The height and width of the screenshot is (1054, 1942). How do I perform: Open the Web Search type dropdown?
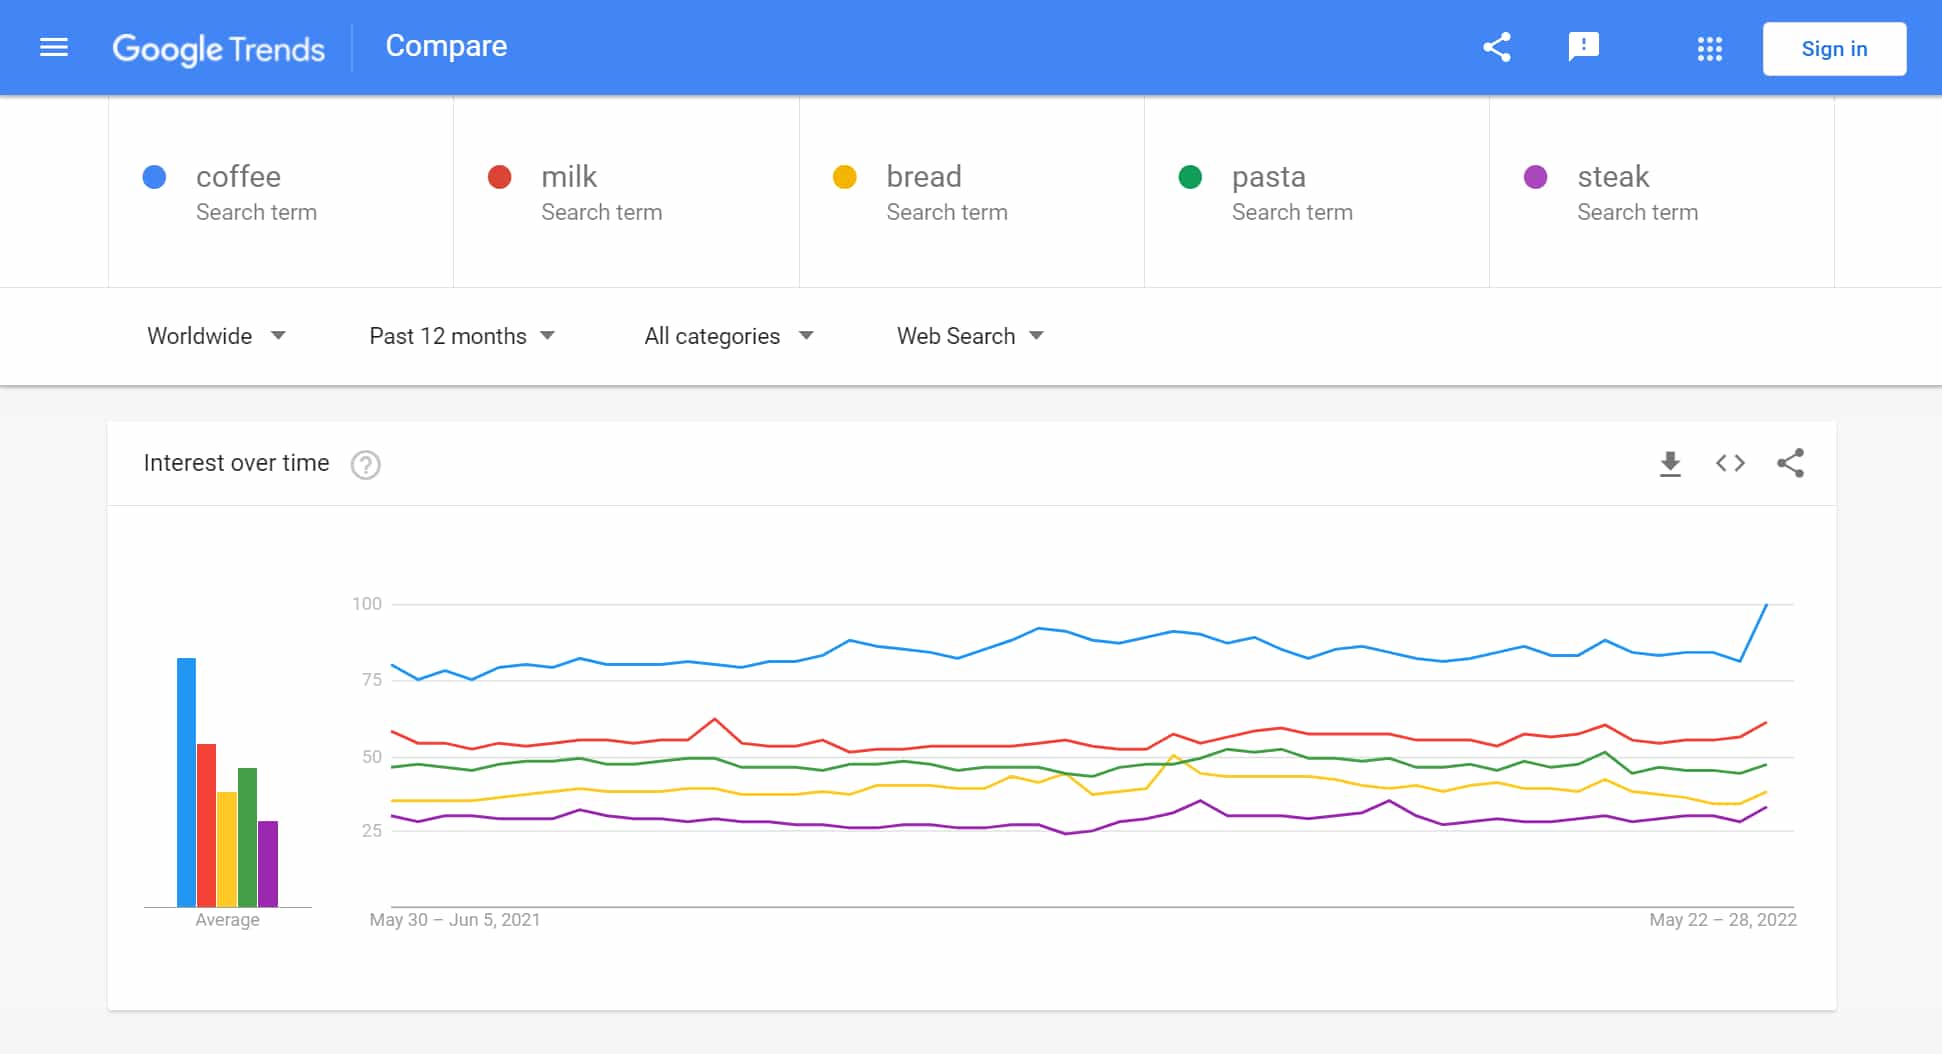[x=970, y=336]
